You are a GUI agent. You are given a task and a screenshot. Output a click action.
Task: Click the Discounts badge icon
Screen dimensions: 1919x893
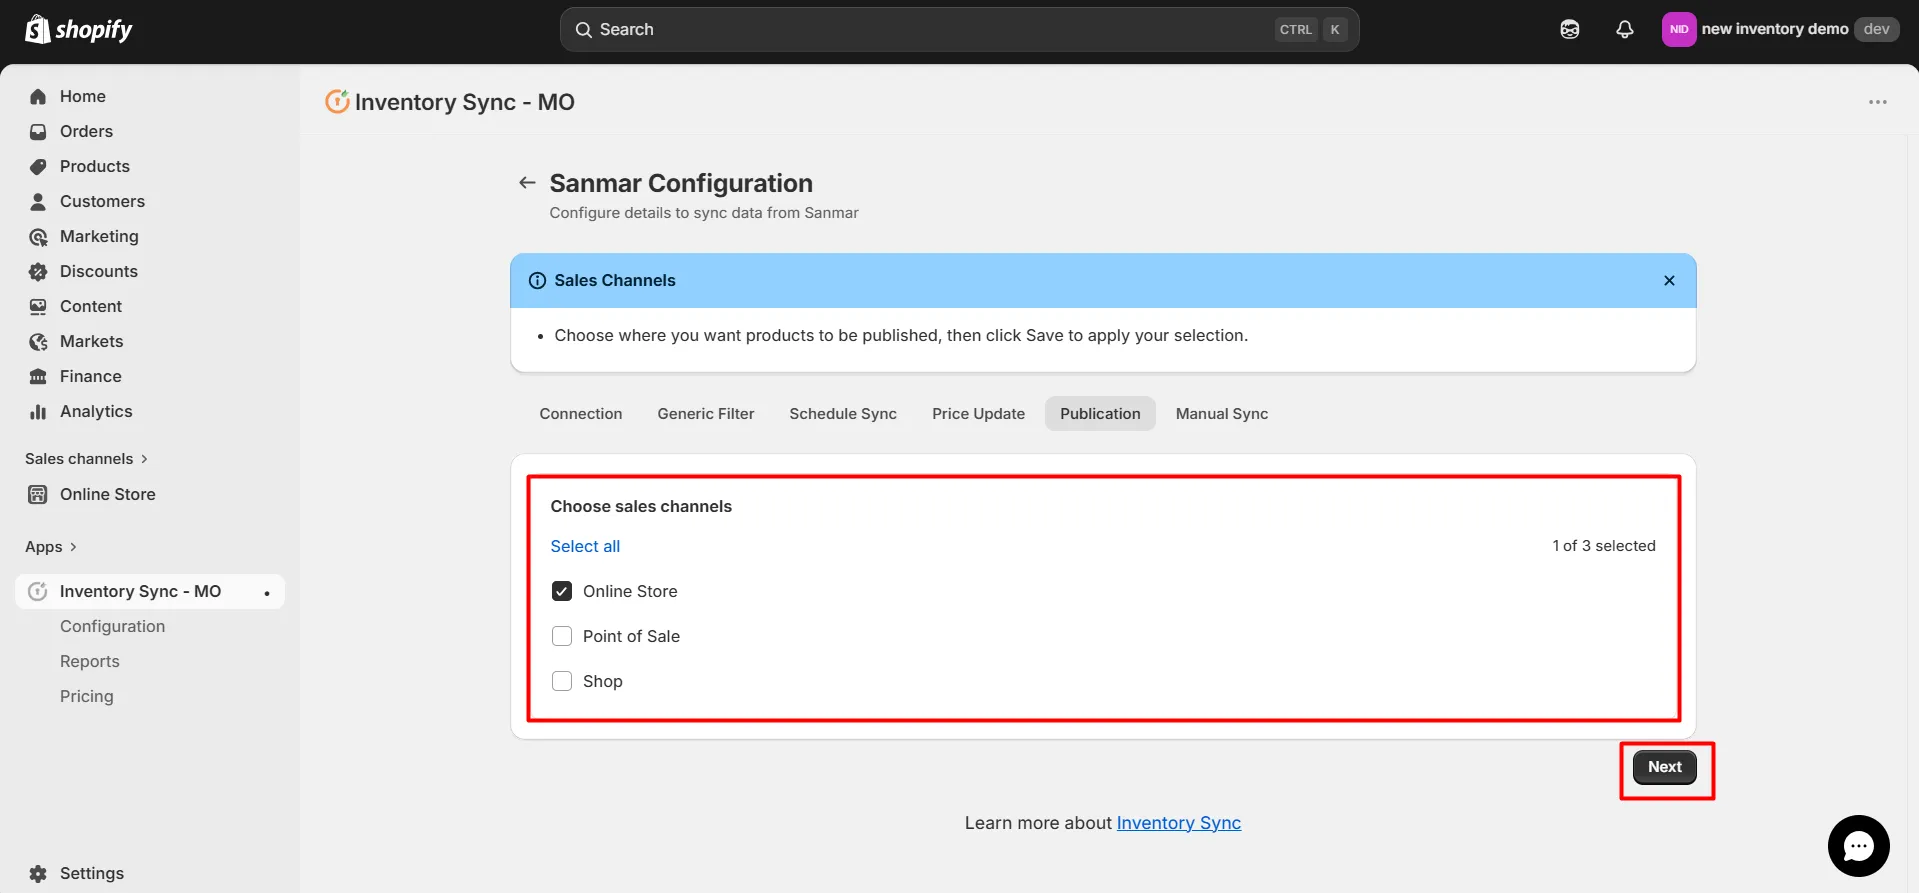38,272
